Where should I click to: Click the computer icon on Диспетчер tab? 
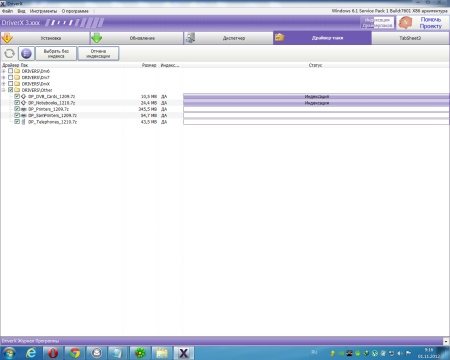[x=190, y=38]
